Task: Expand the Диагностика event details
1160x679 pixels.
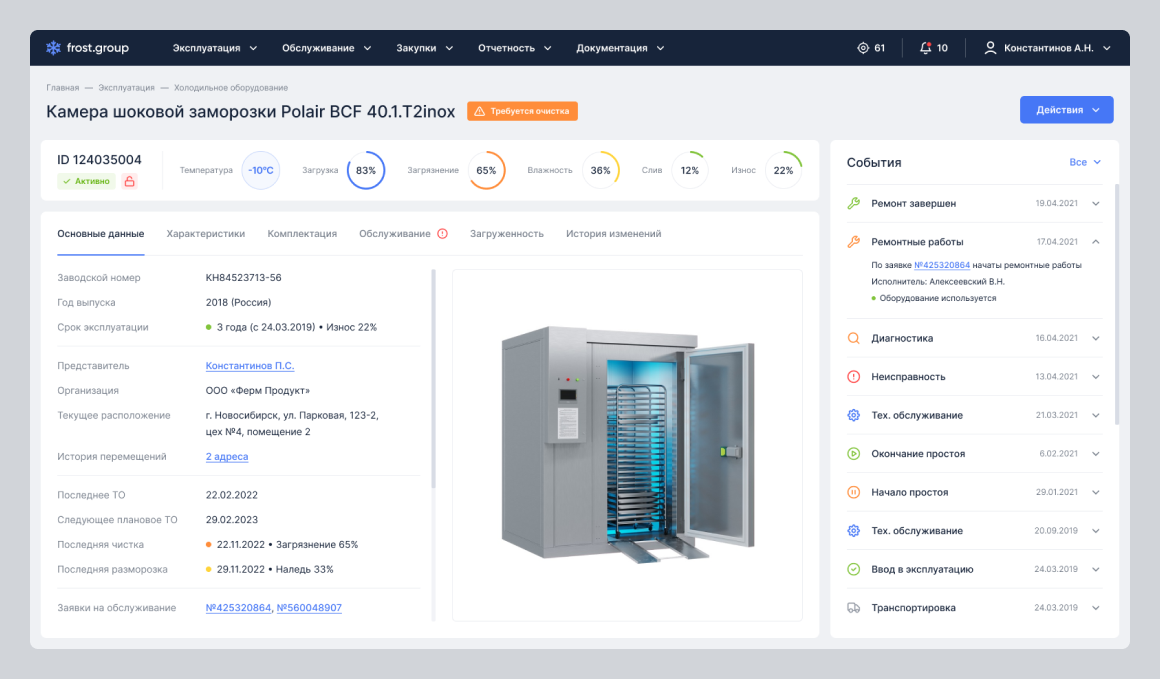Action: pos(1096,338)
